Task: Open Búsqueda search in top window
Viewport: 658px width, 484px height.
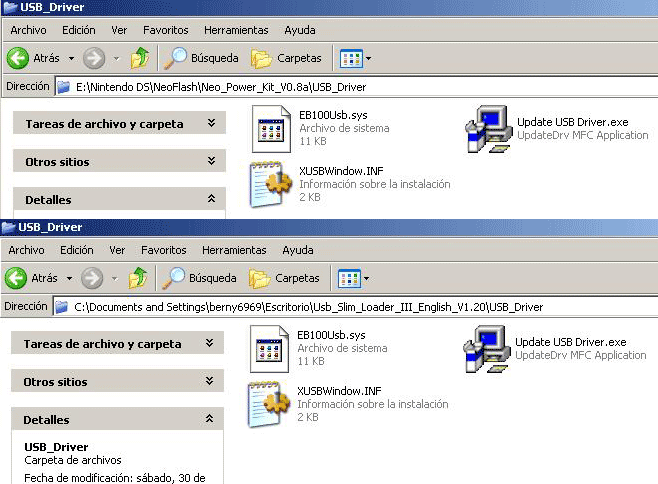Action: 203,58
